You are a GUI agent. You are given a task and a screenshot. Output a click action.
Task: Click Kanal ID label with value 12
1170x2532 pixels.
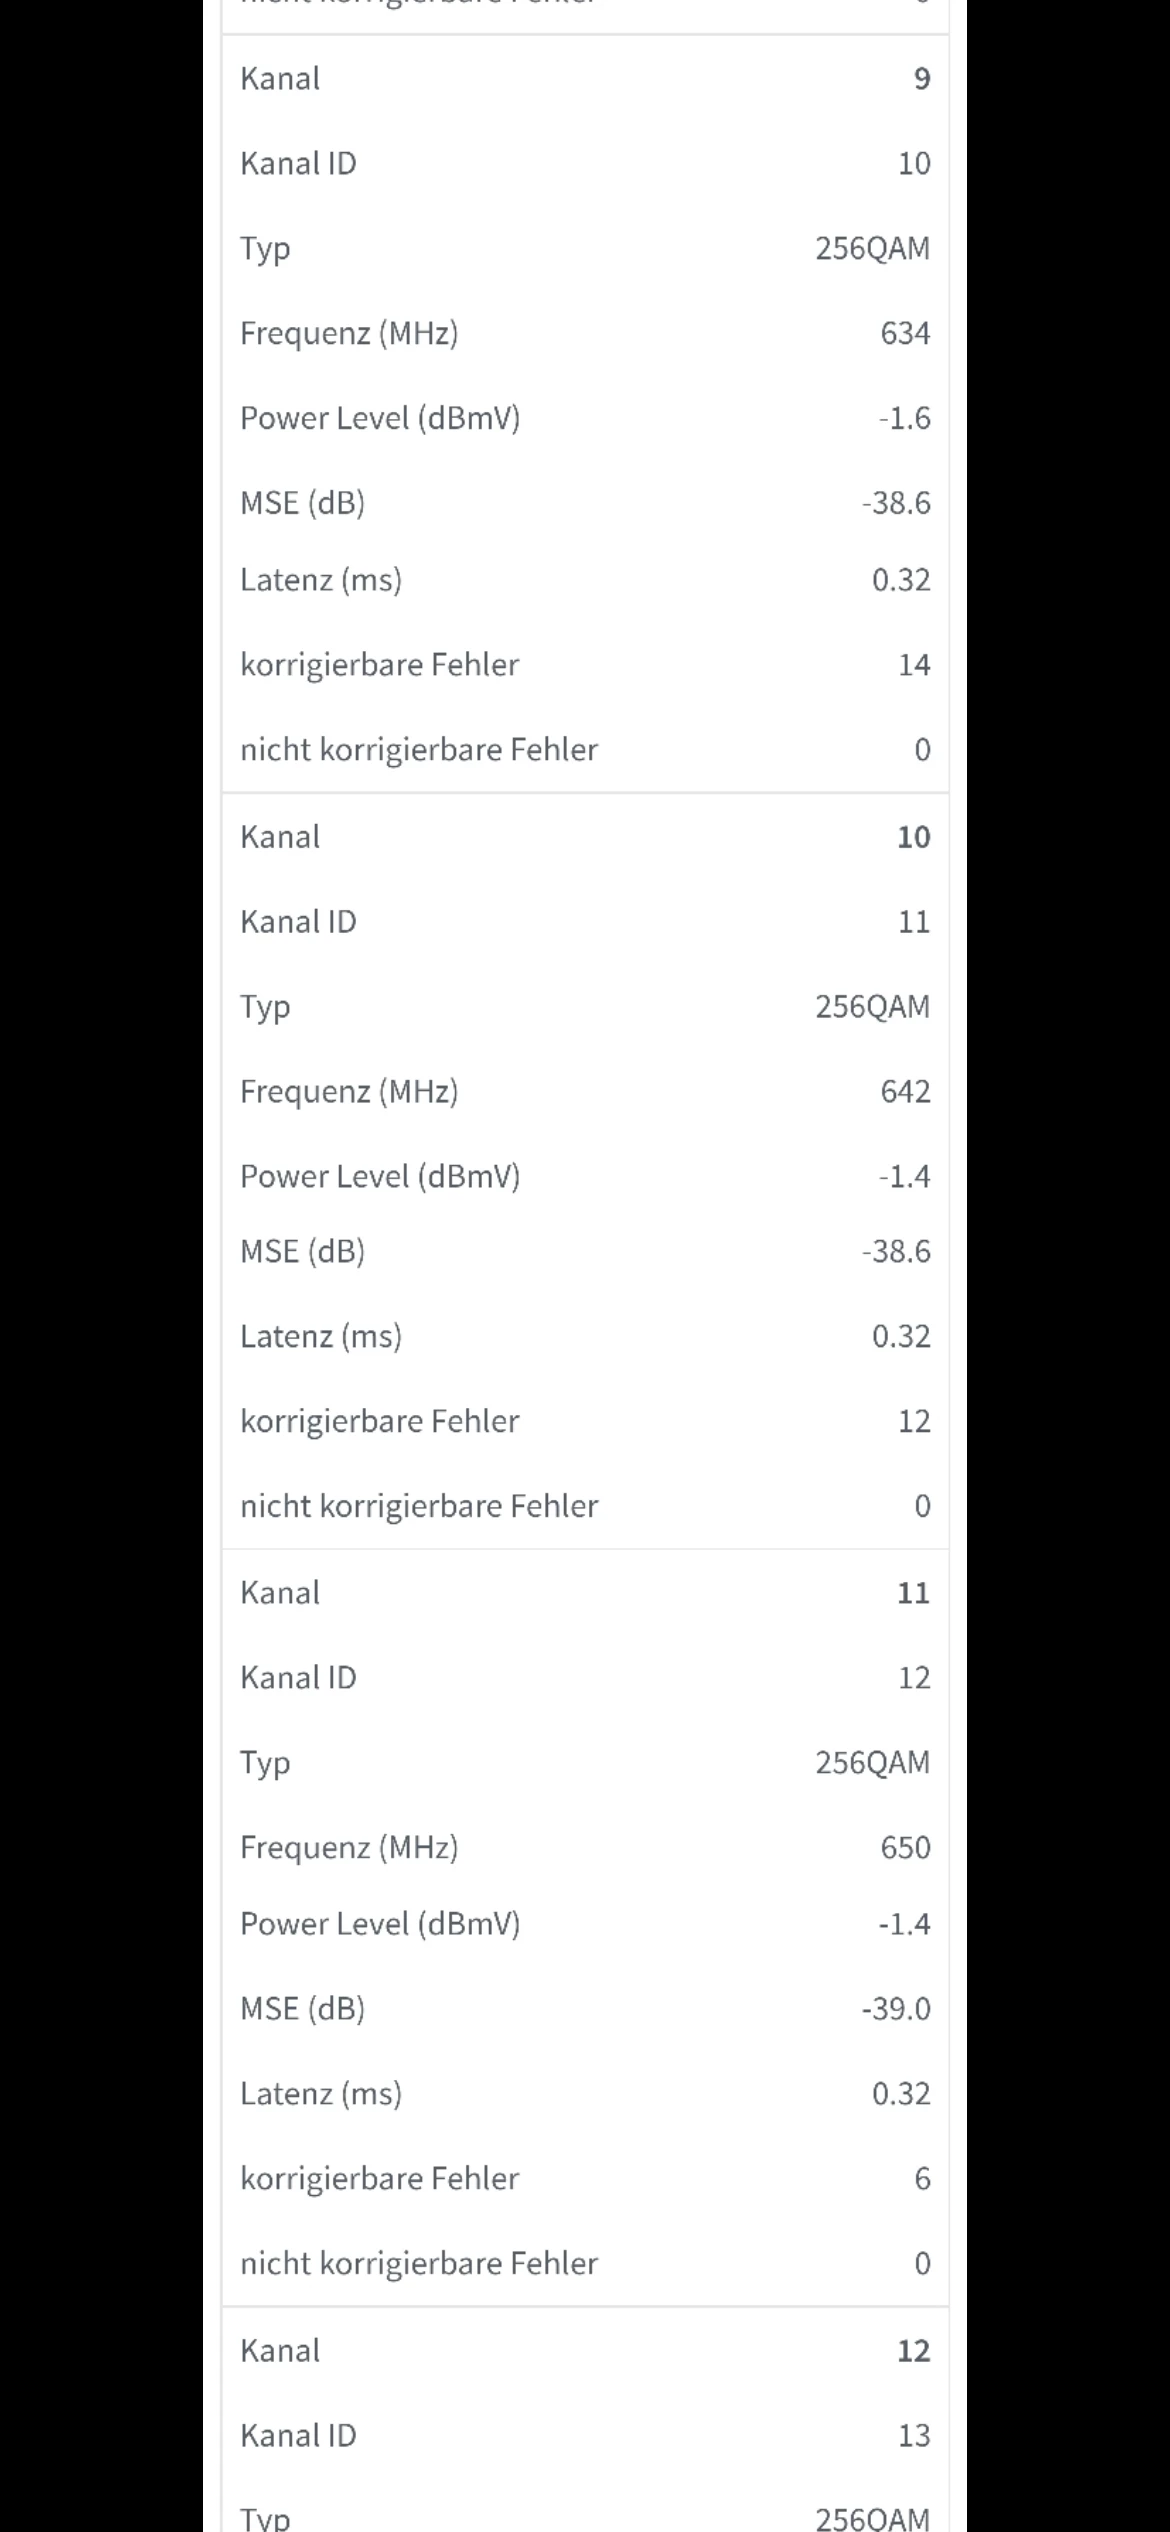coord(298,1678)
